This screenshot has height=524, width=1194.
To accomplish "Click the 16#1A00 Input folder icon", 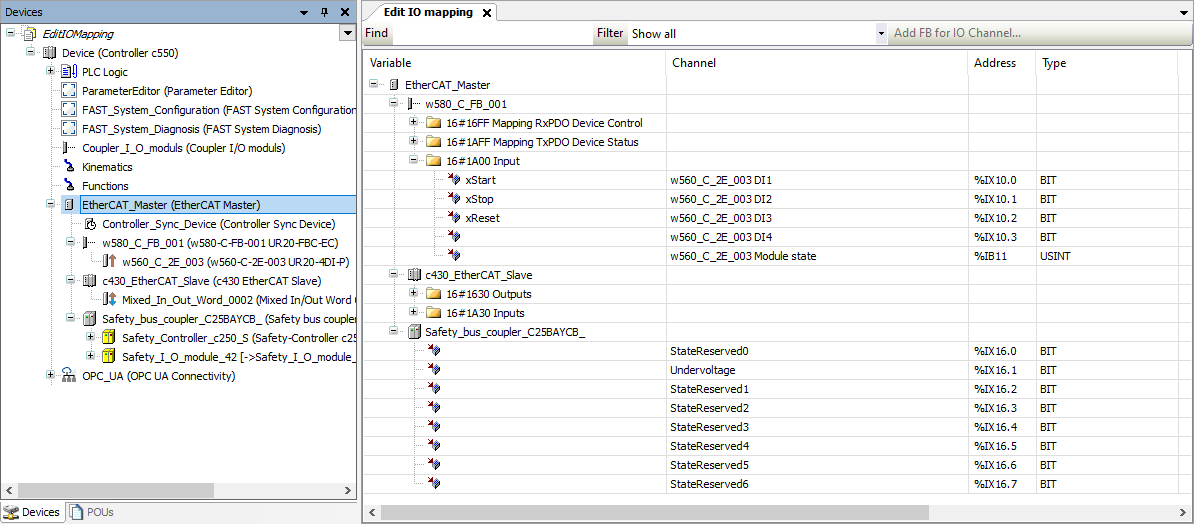I will (x=434, y=161).
